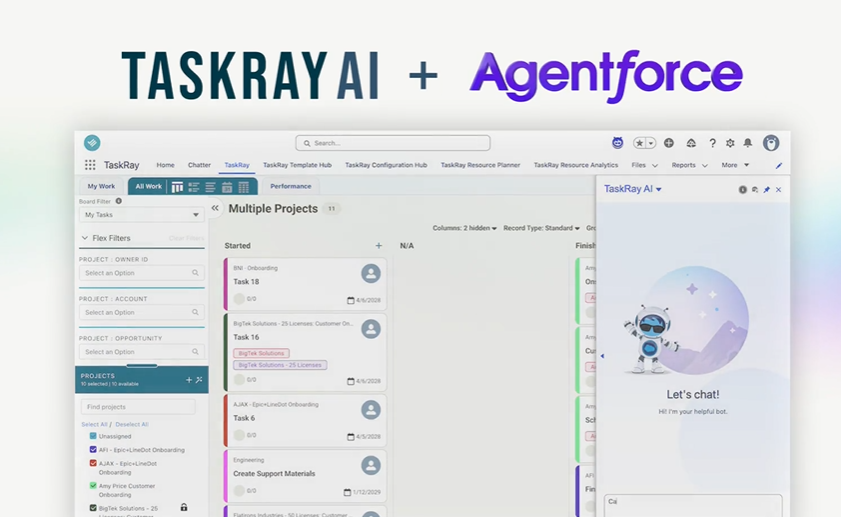Open the My Tasks board filter dropdown
The image size is (841, 517).
(x=142, y=215)
